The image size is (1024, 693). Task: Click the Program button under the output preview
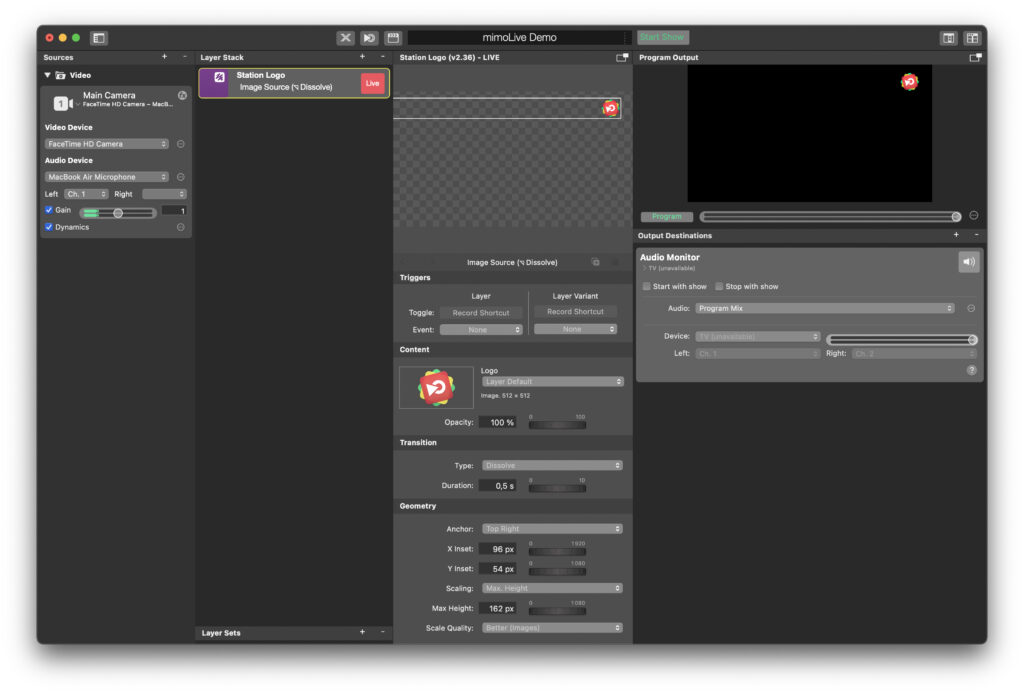pos(667,216)
